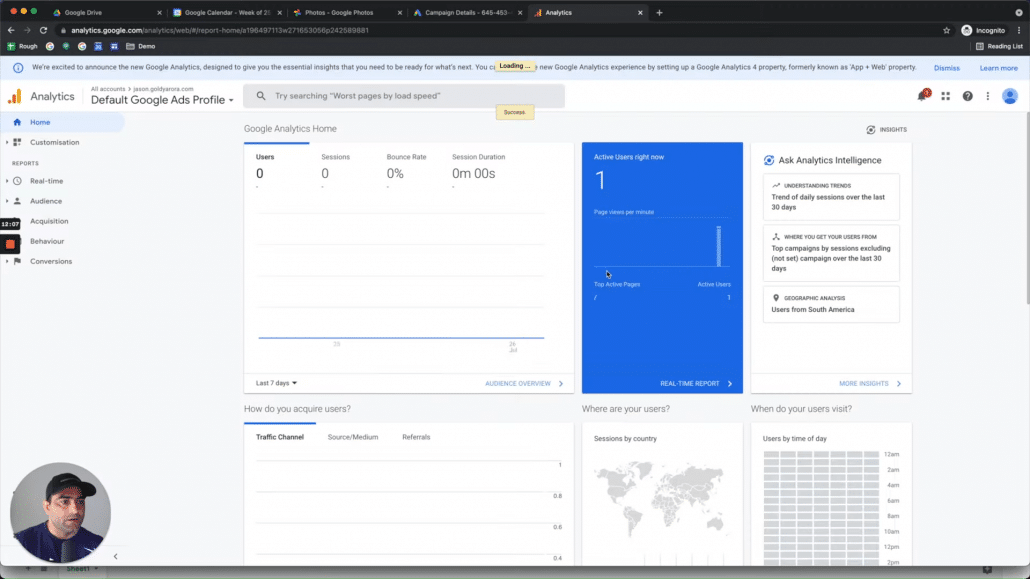Select the Sessions metric tab
1030x579 pixels.
pyautogui.click(x=335, y=166)
